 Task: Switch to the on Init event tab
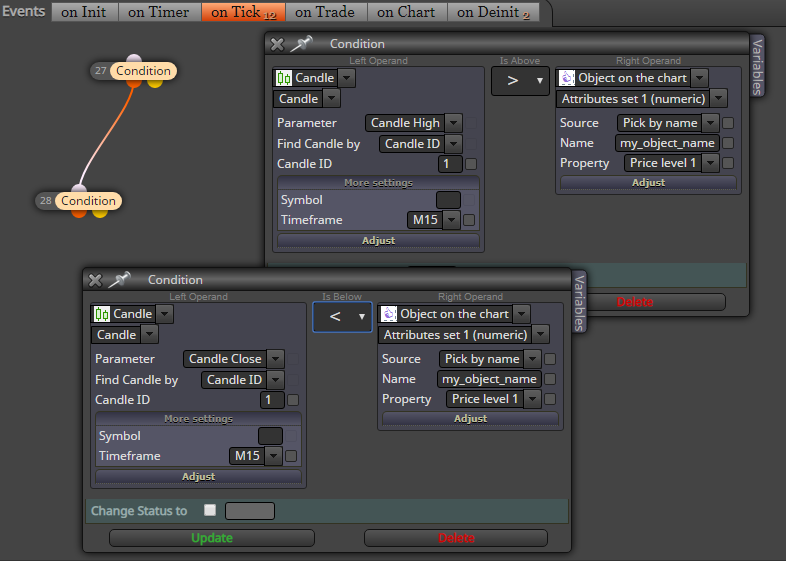pyautogui.click(x=84, y=12)
